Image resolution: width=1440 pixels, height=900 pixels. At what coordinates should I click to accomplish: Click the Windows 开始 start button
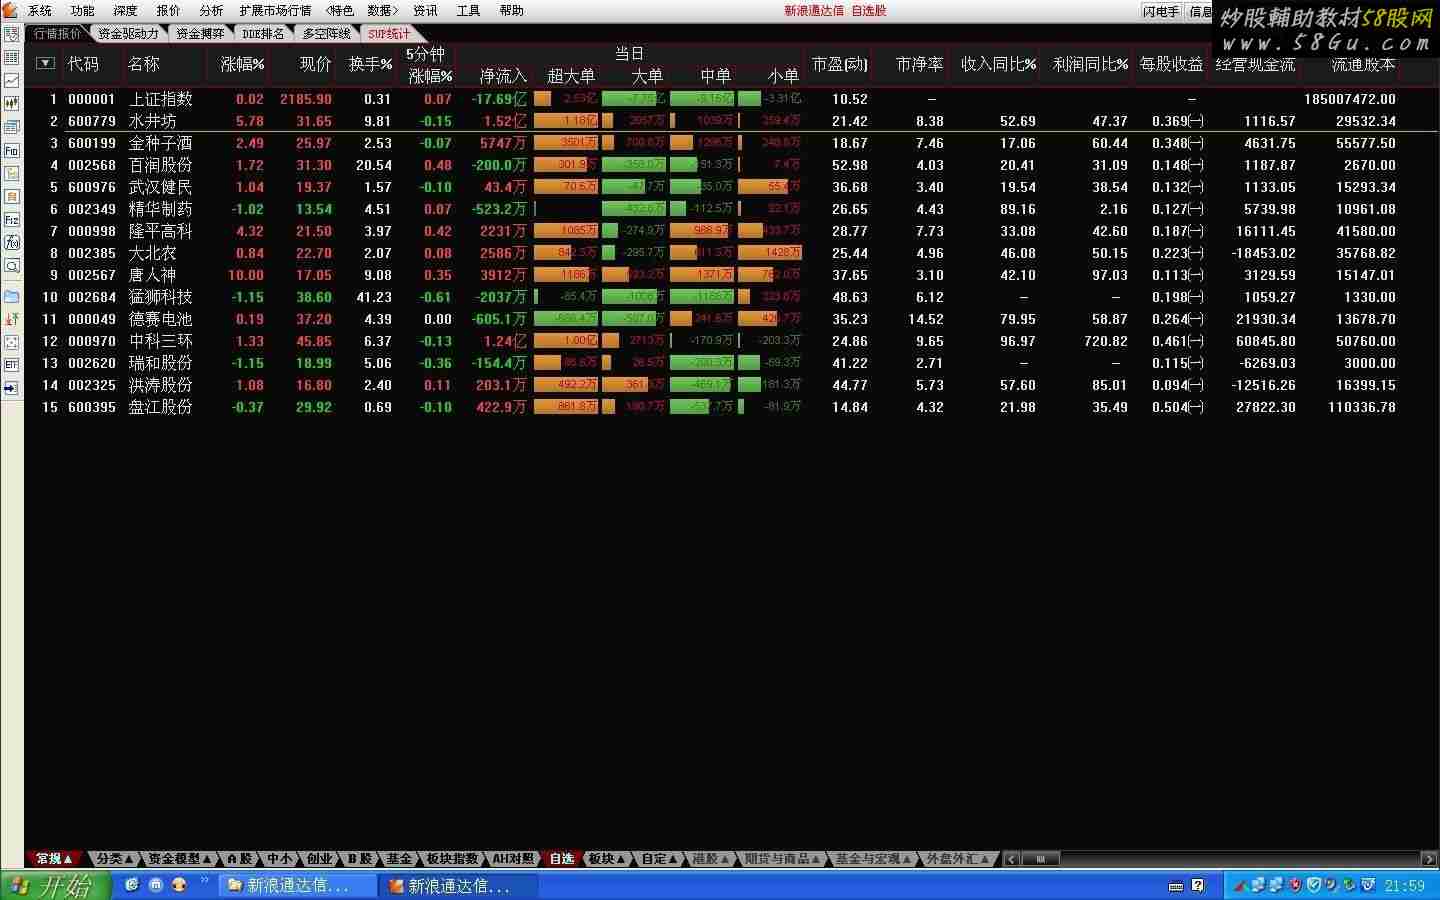(55, 885)
